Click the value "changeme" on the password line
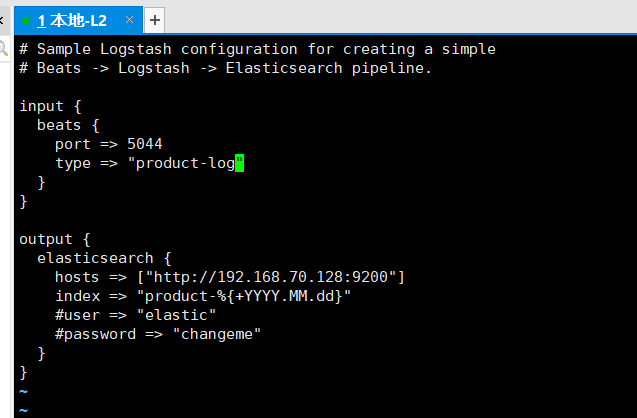 click(217, 334)
